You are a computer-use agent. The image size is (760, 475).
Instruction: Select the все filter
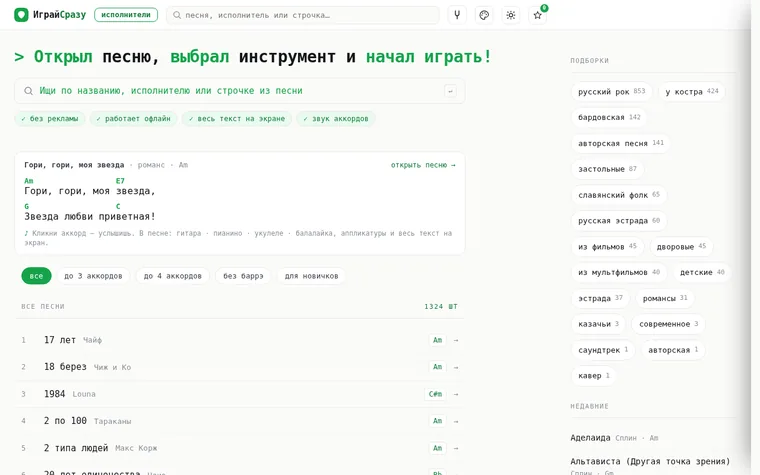click(x=36, y=276)
